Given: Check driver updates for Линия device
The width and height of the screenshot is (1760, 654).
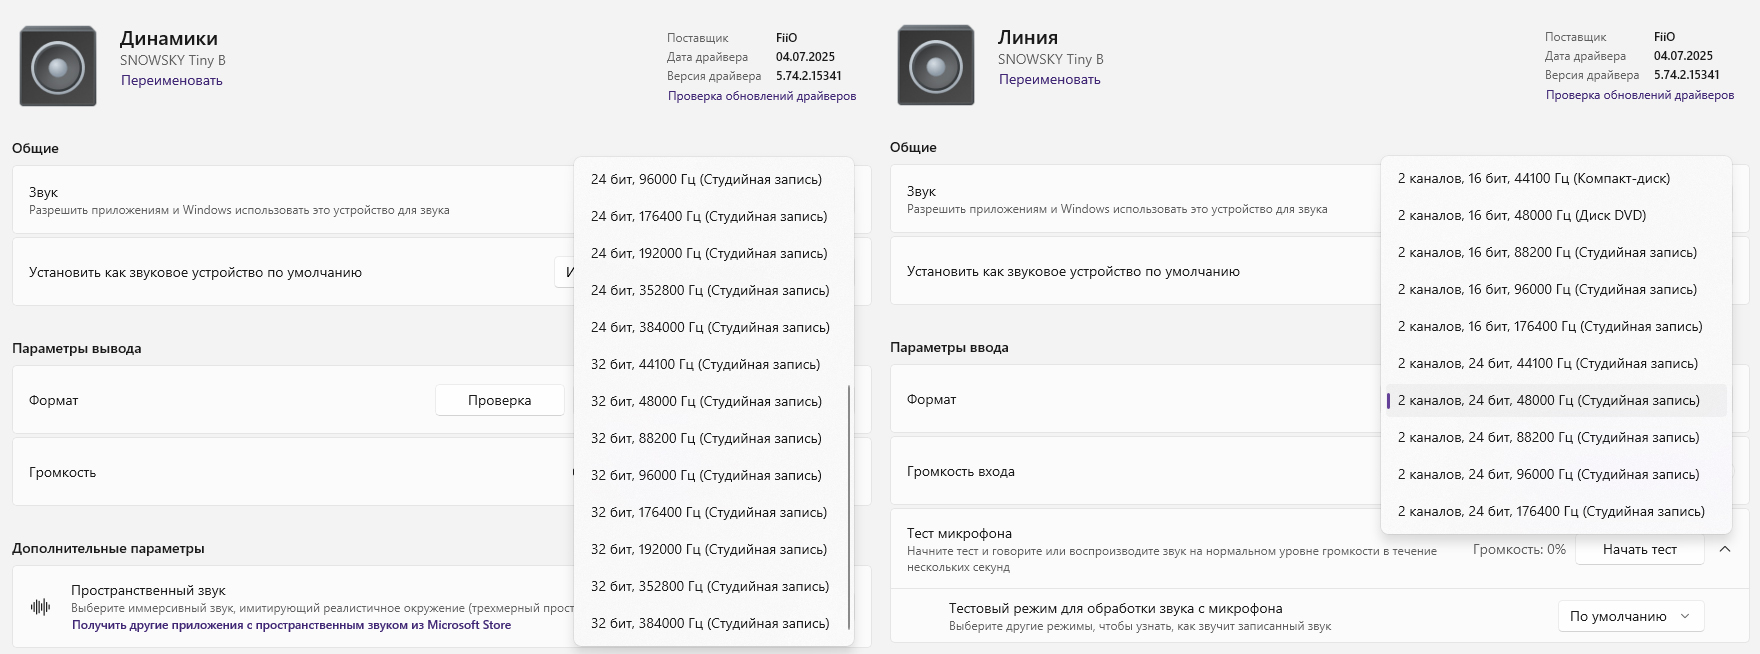Looking at the screenshot, I should [1639, 95].
